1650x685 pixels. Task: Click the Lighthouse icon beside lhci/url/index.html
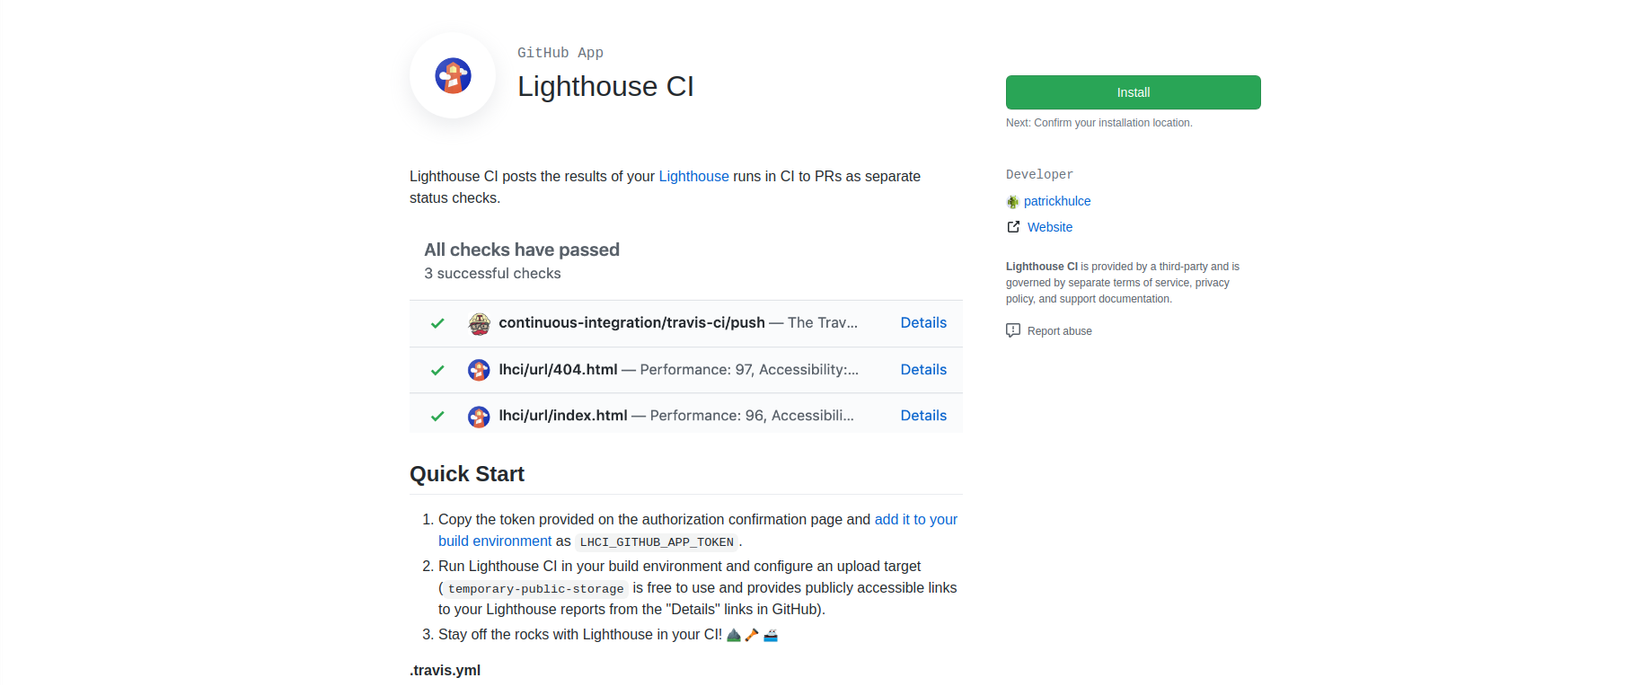point(479,416)
